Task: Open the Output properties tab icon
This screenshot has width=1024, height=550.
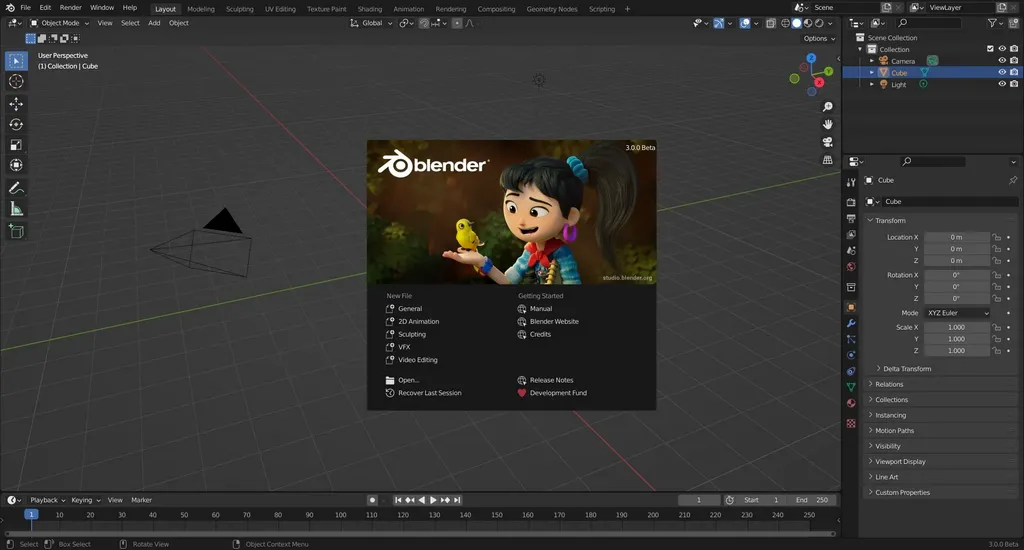Action: tap(851, 219)
